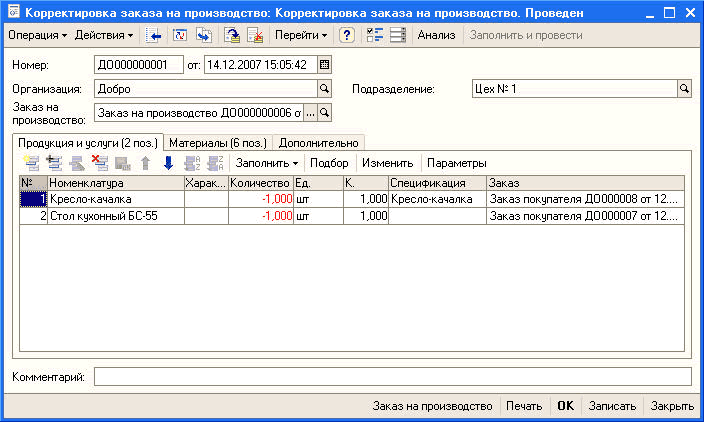Switch to Материалы (6 поз.) tab
This screenshot has width=704, height=422.
click(x=218, y=143)
